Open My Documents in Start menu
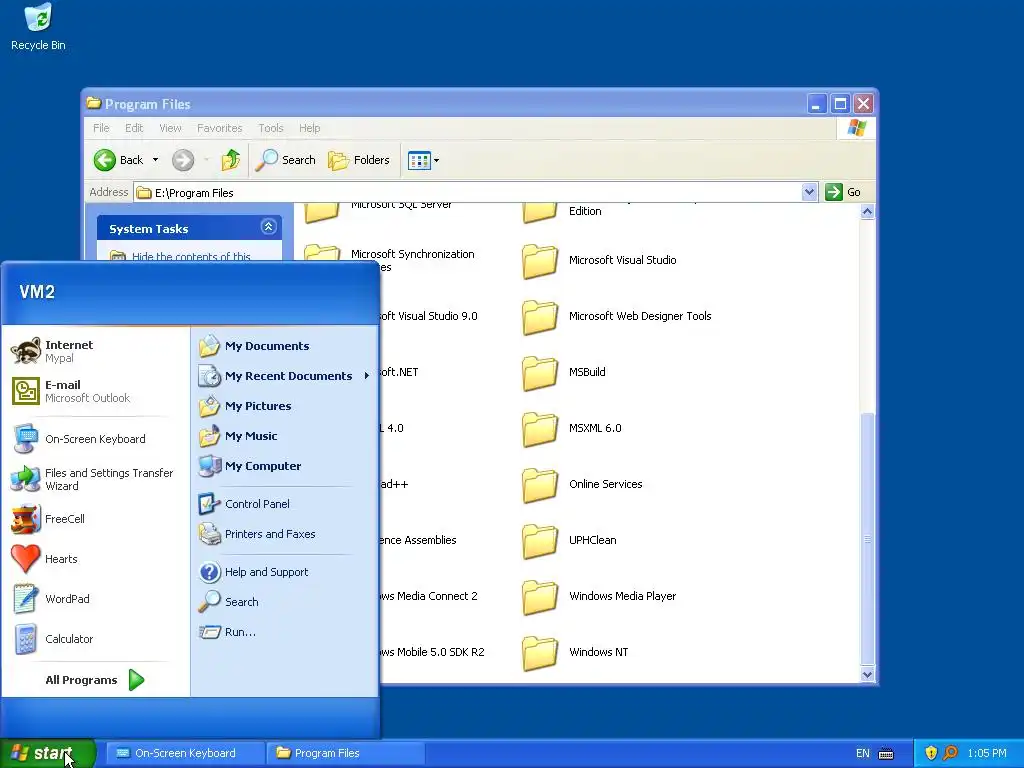The width and height of the screenshot is (1024, 768). pos(284,346)
